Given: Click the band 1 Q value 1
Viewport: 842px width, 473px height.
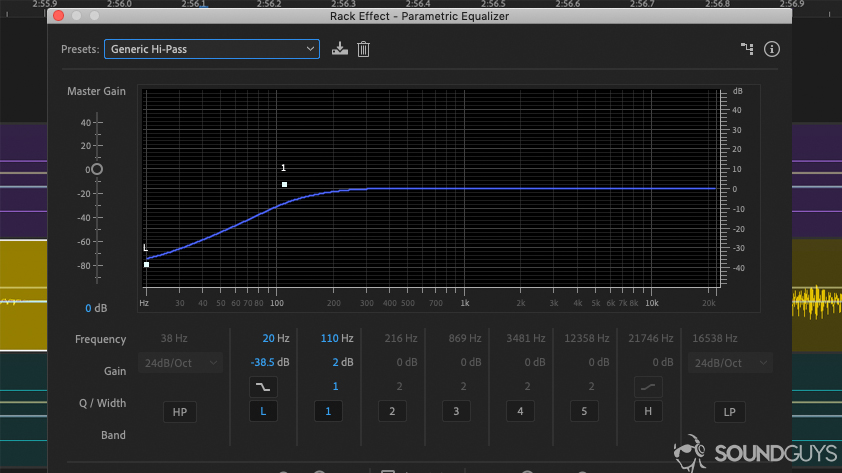Looking at the screenshot, I should [335, 386].
